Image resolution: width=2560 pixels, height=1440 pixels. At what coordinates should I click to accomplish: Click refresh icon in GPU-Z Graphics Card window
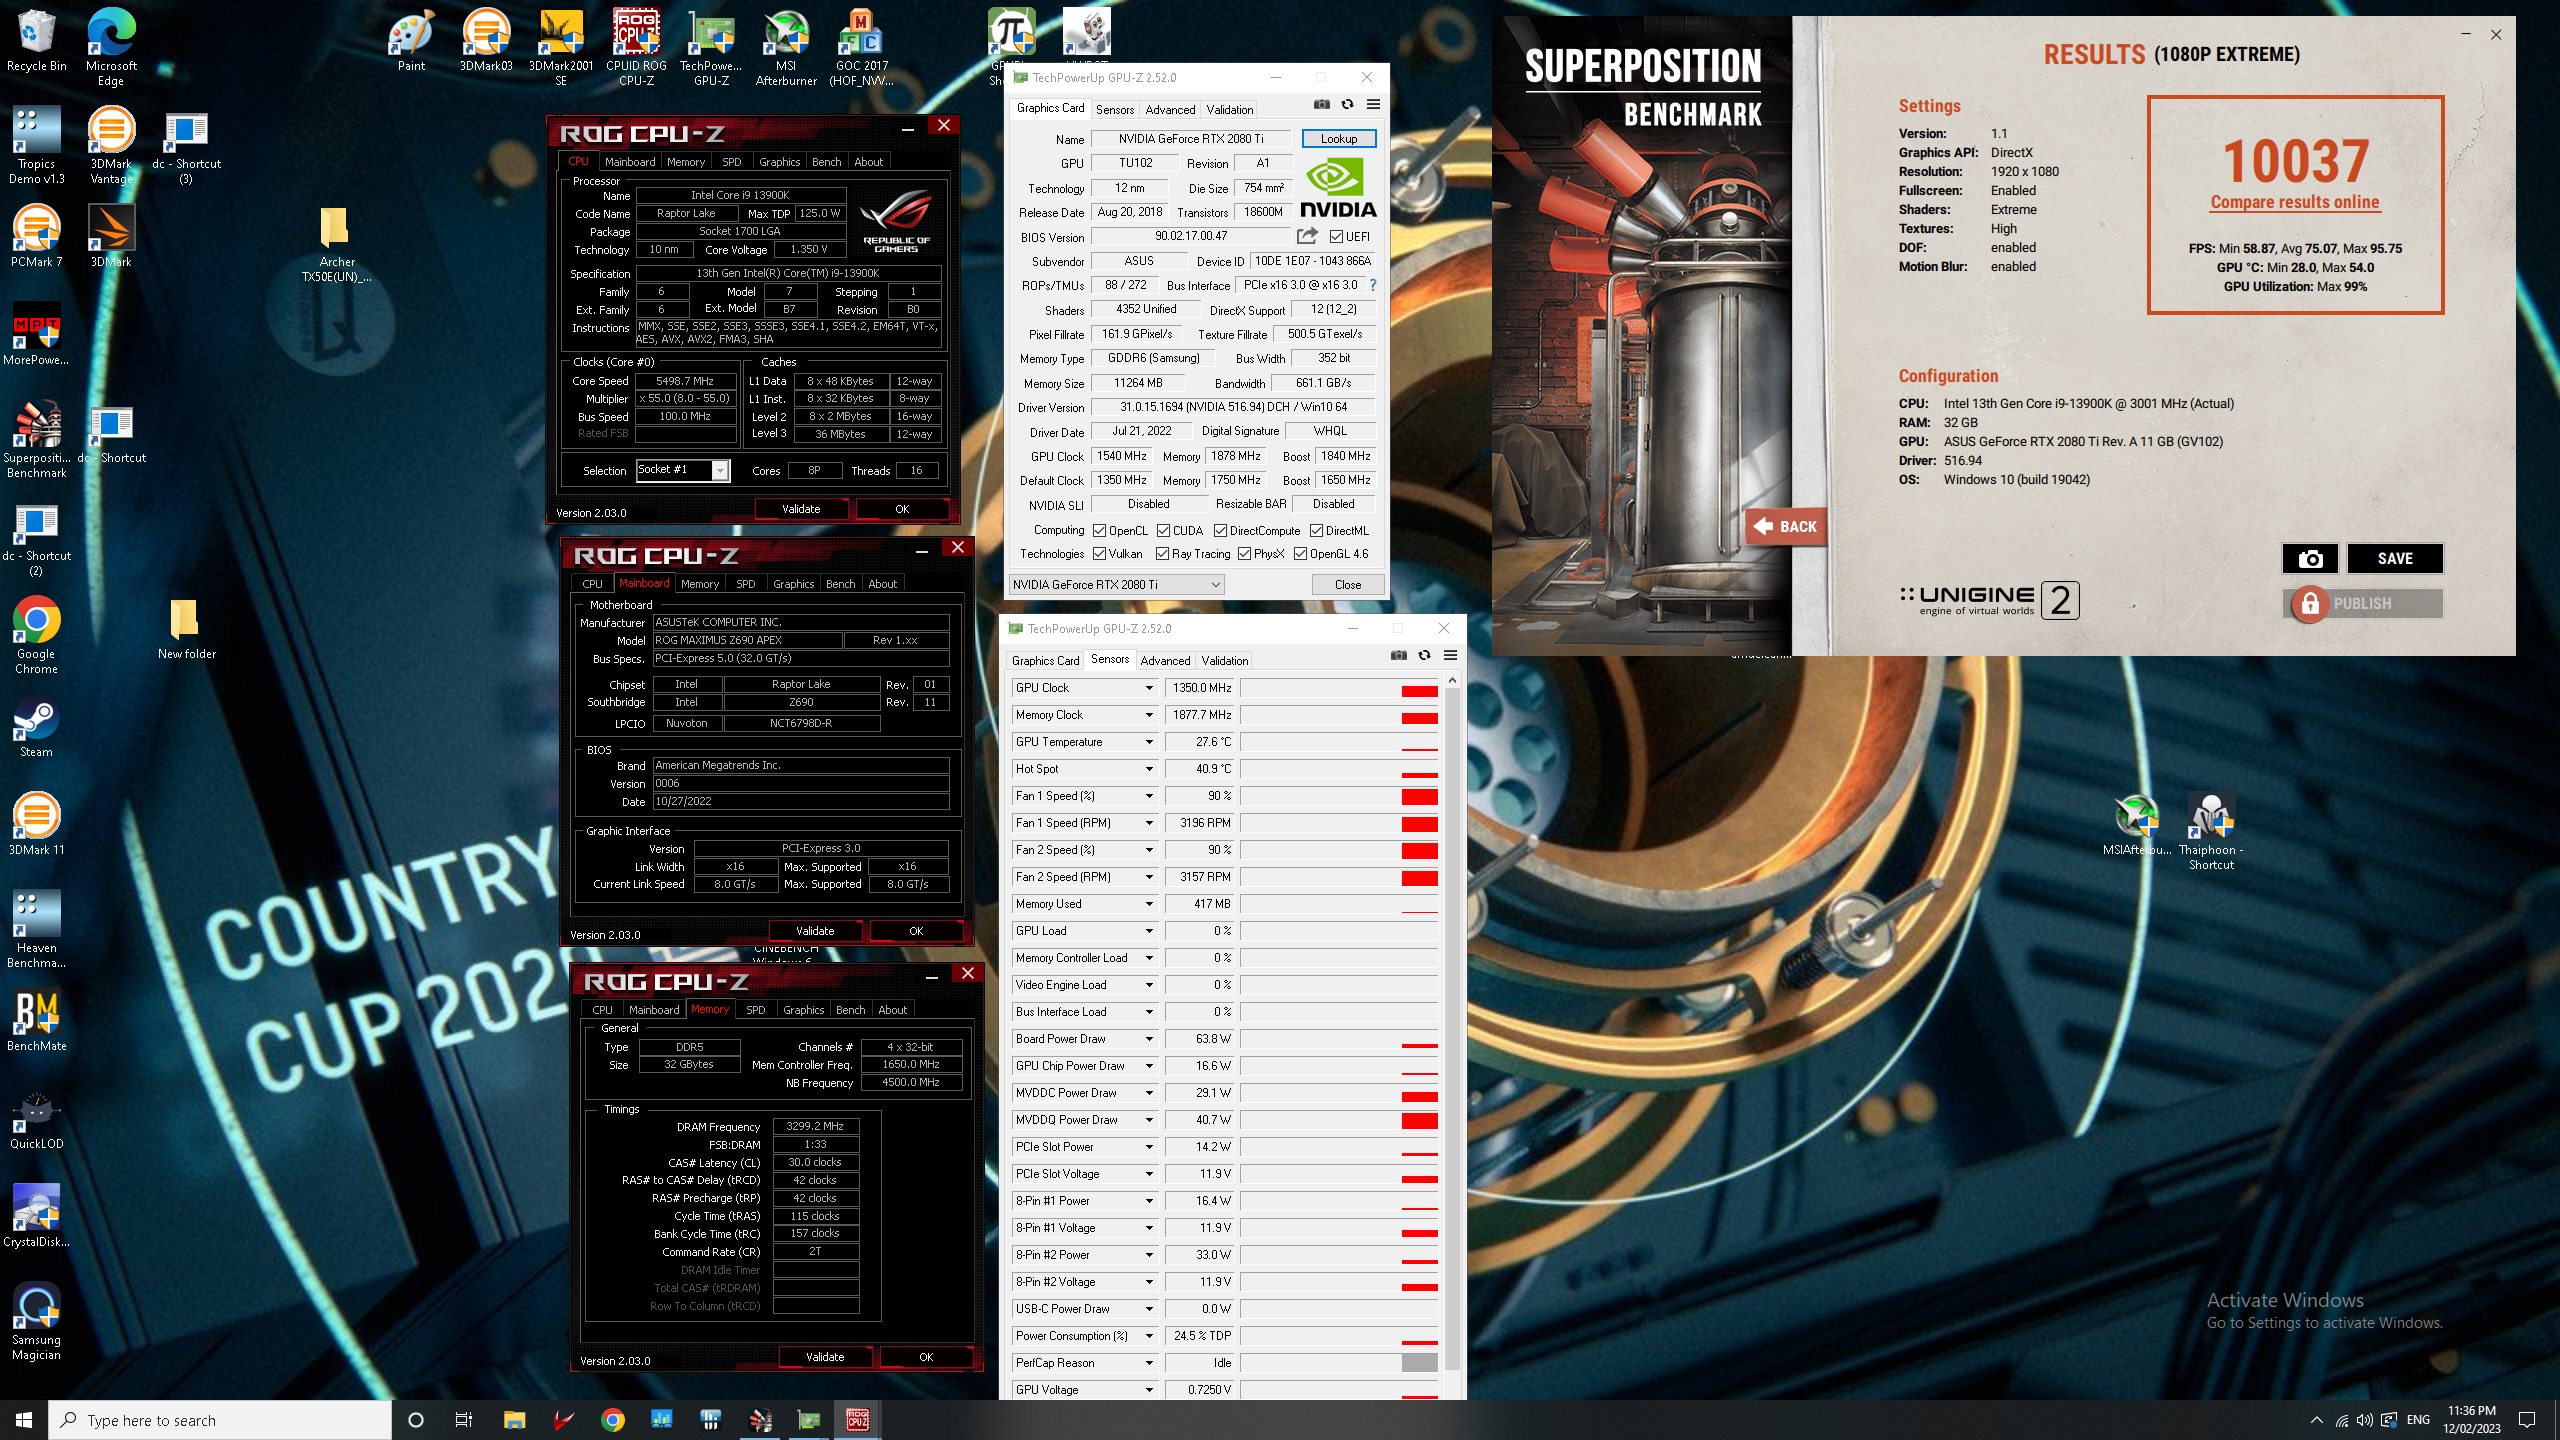click(x=1348, y=105)
